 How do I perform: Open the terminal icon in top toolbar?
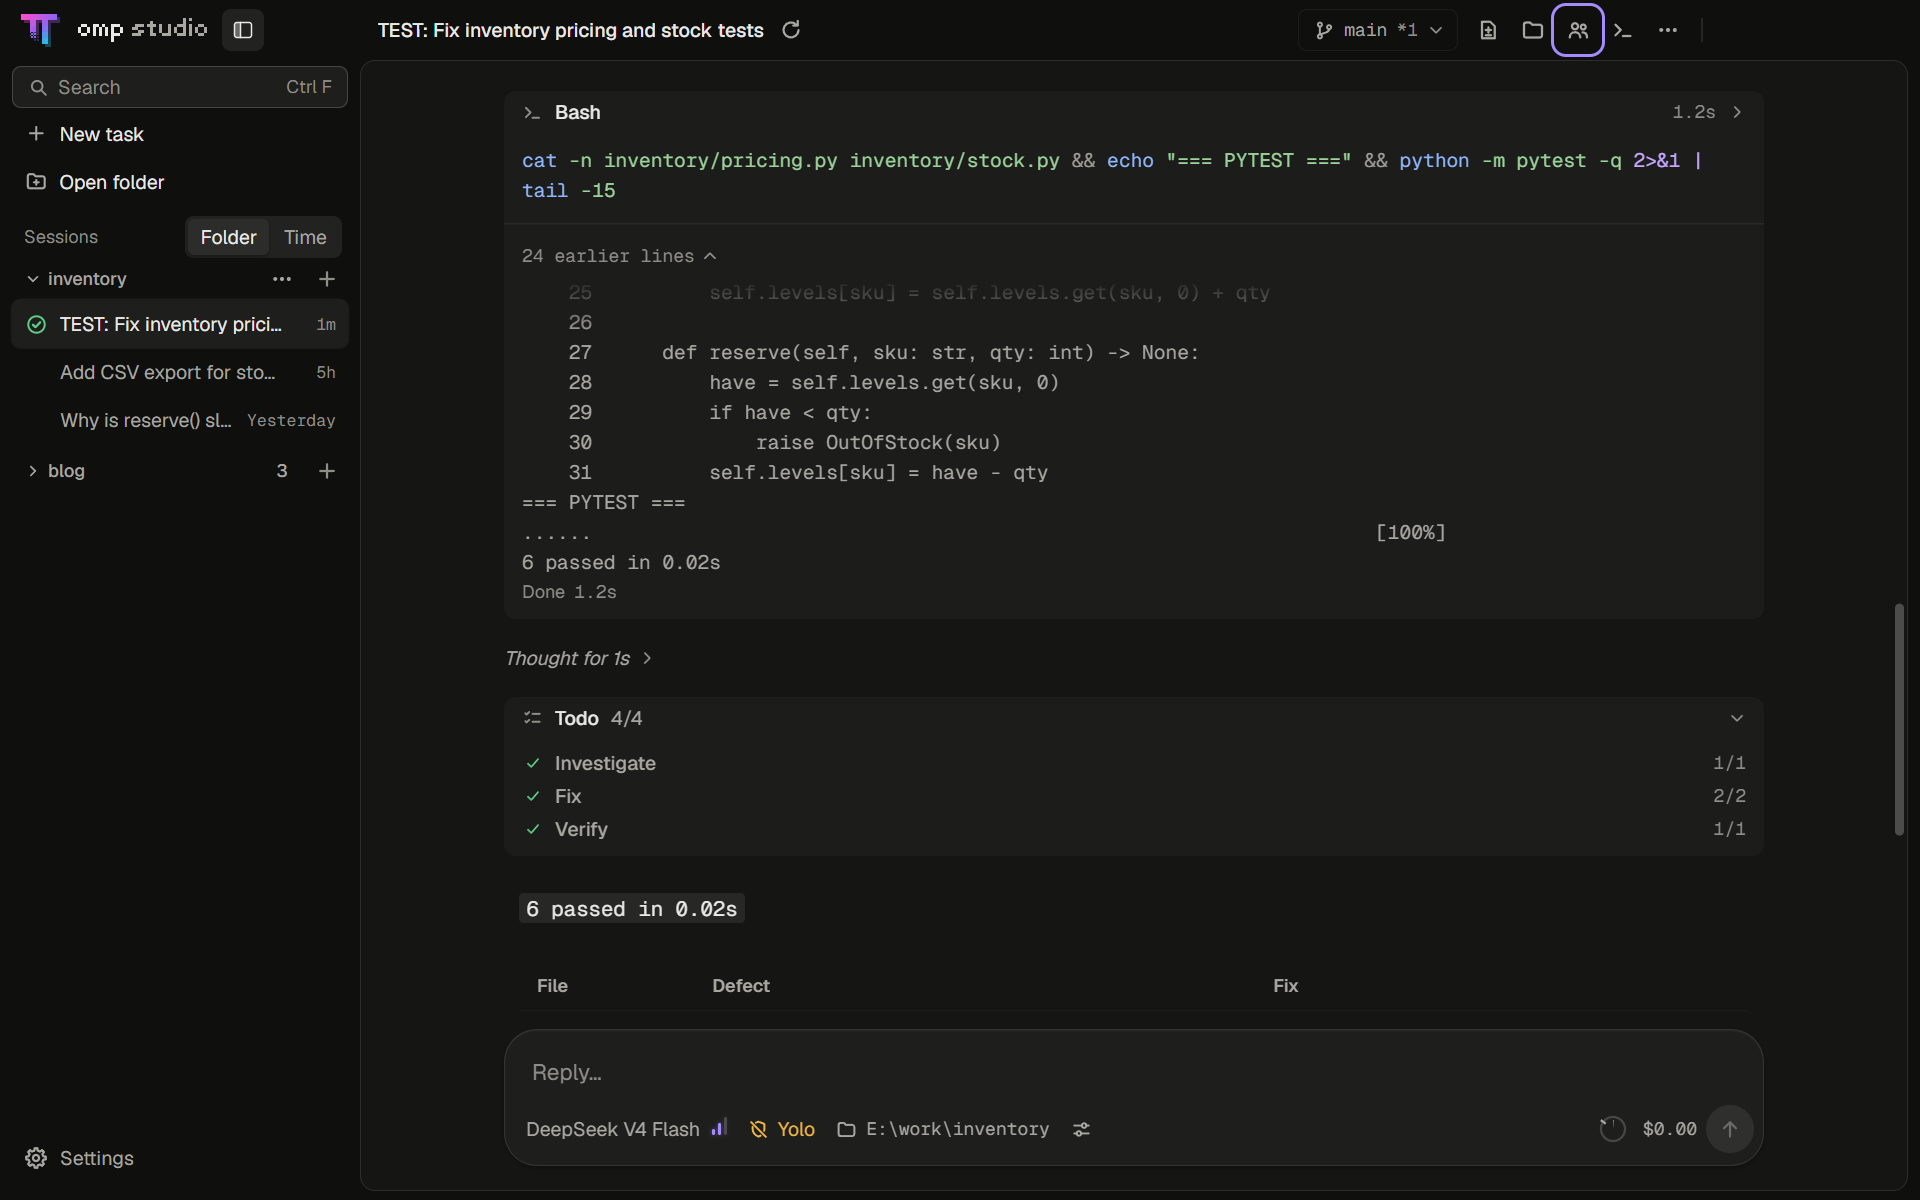tap(1623, 30)
